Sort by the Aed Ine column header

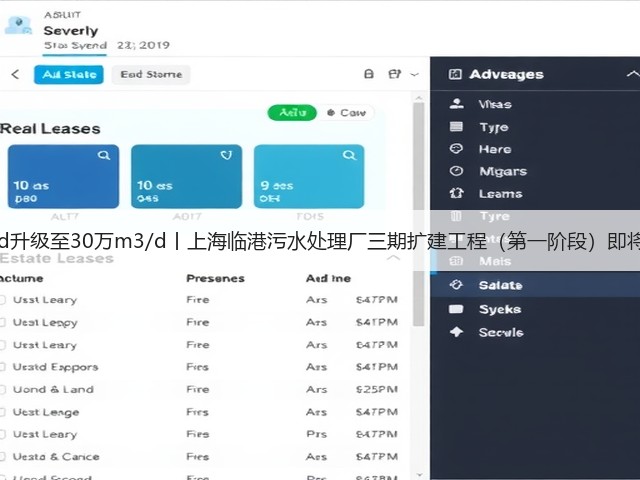pyautogui.click(x=328, y=278)
